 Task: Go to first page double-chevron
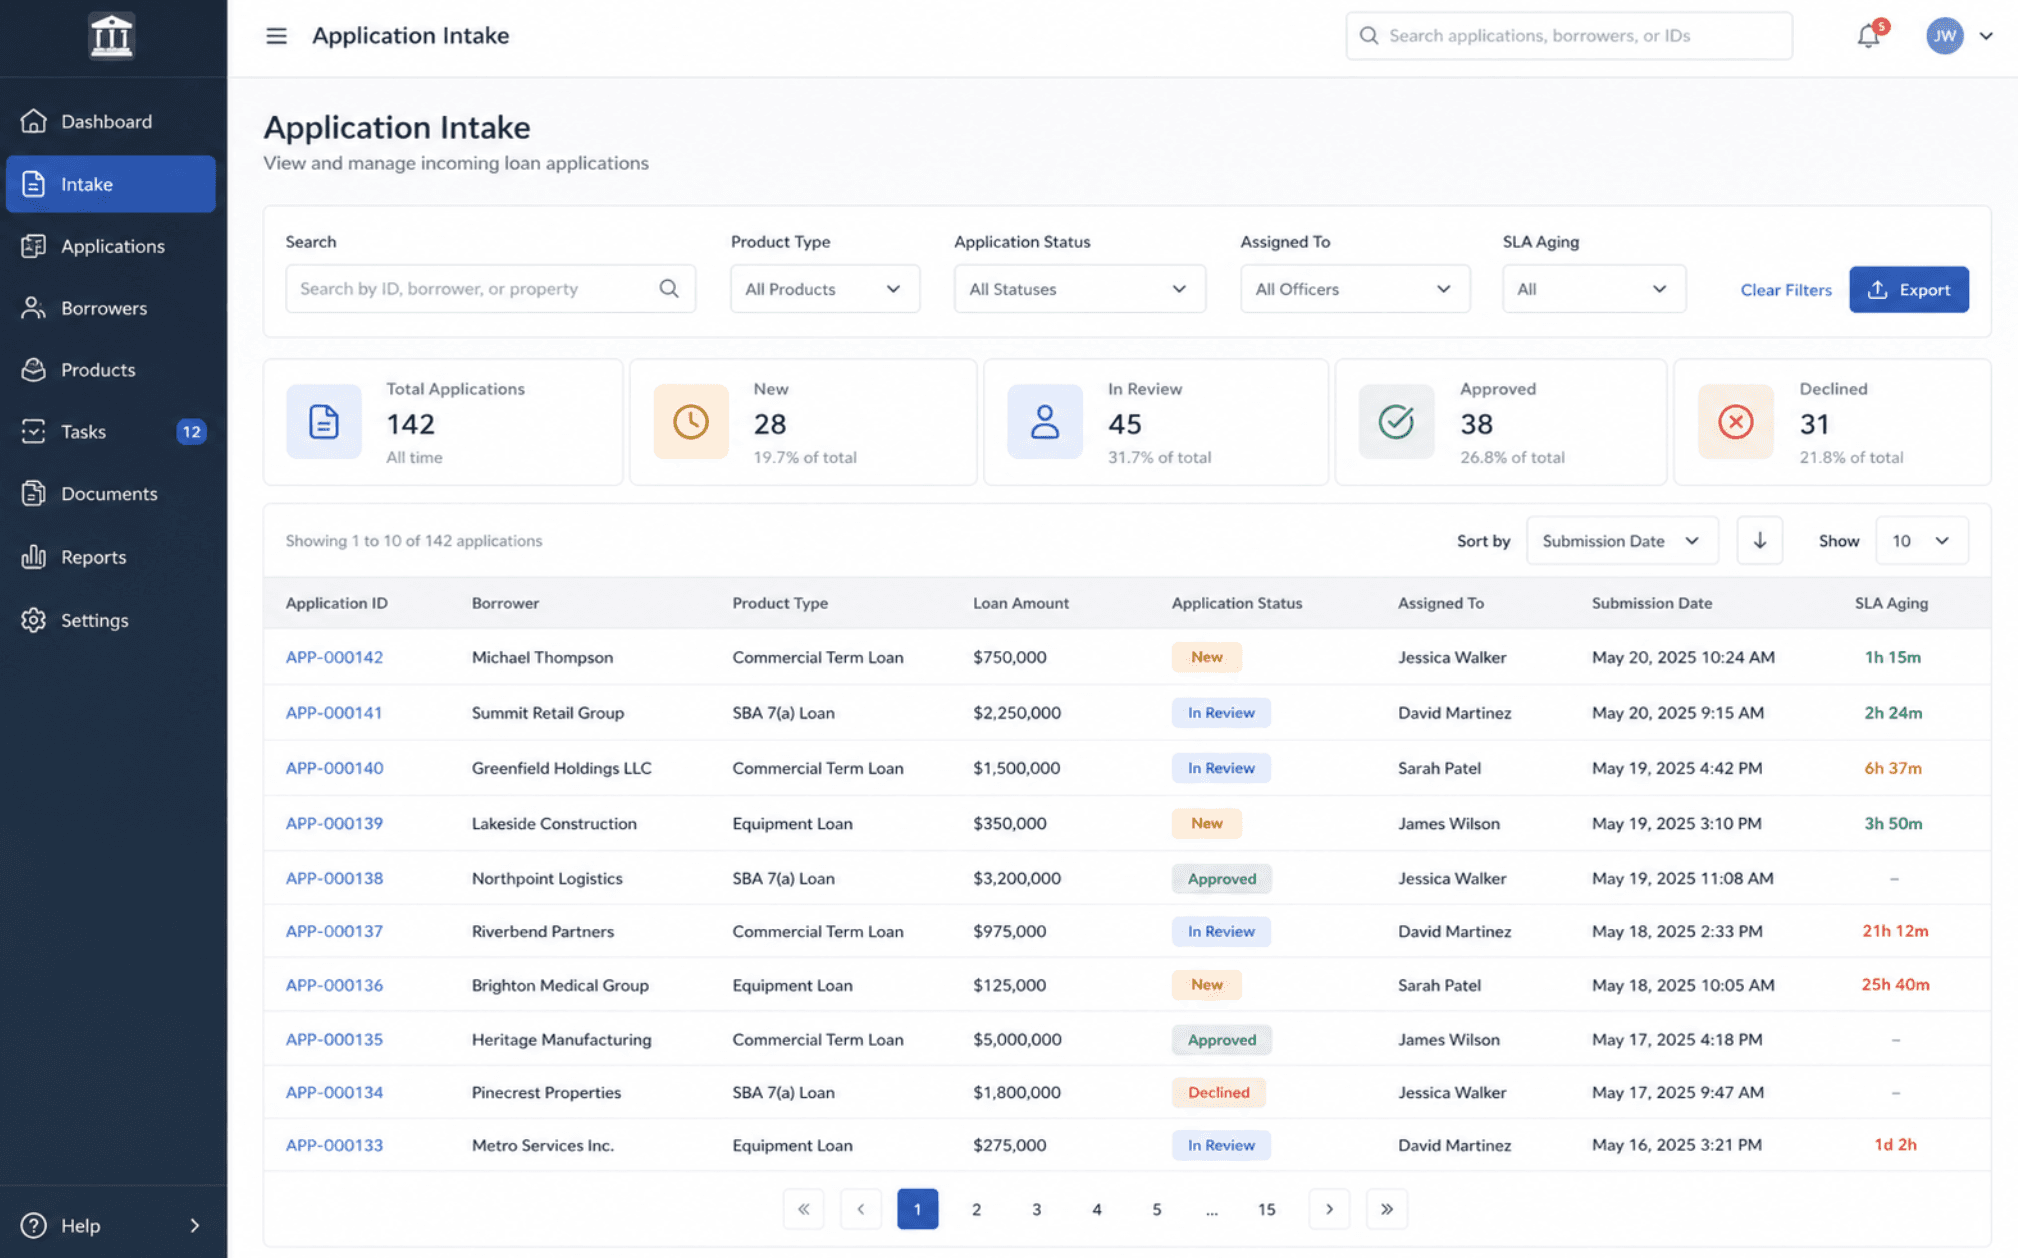(803, 1209)
